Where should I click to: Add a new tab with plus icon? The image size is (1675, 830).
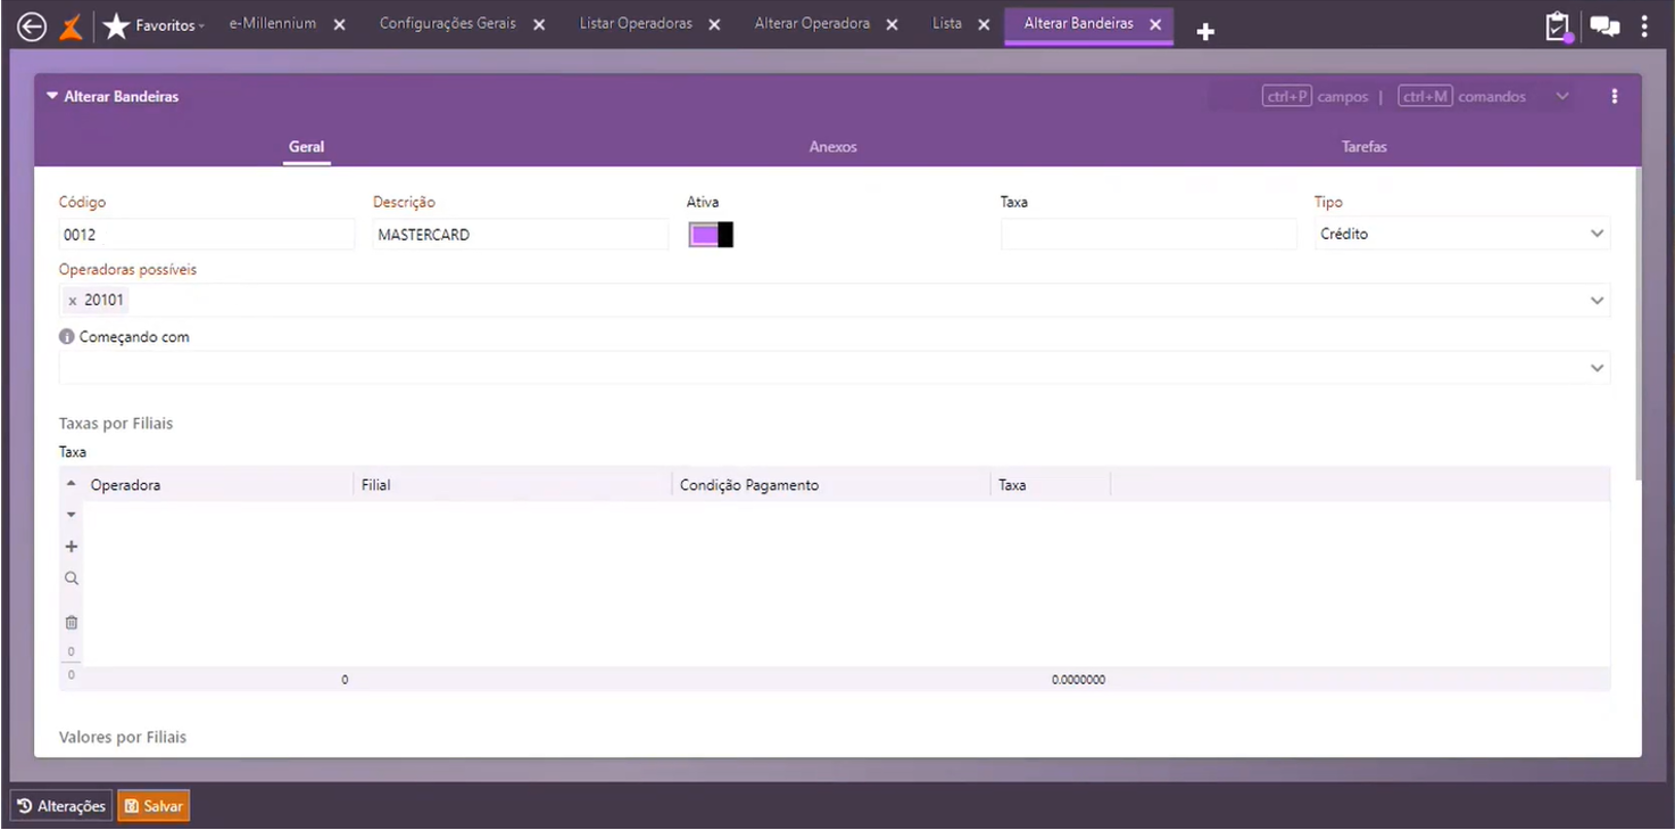(1205, 32)
